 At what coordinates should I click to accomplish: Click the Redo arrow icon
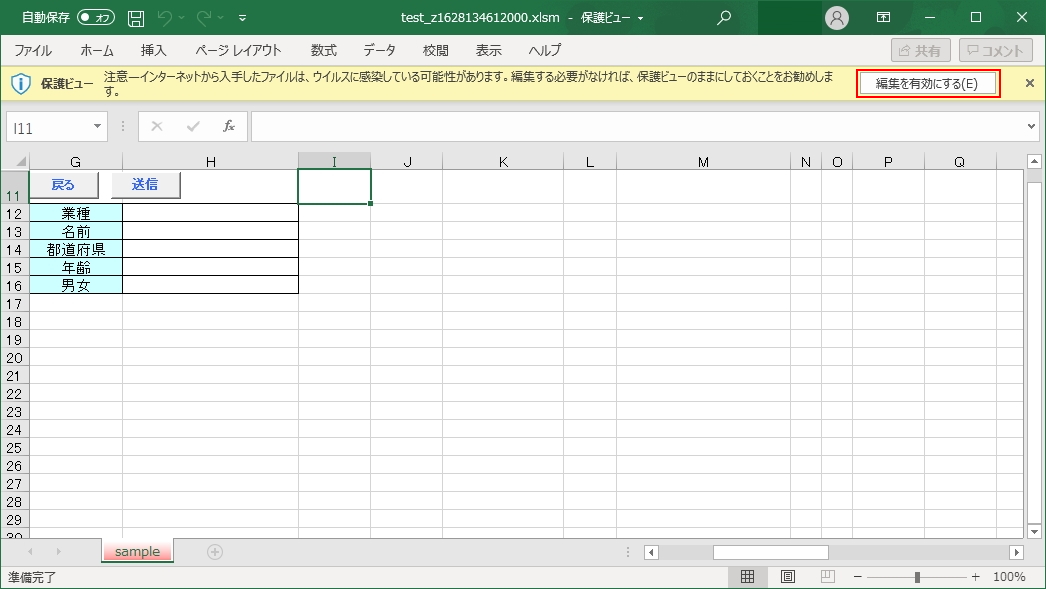point(204,18)
